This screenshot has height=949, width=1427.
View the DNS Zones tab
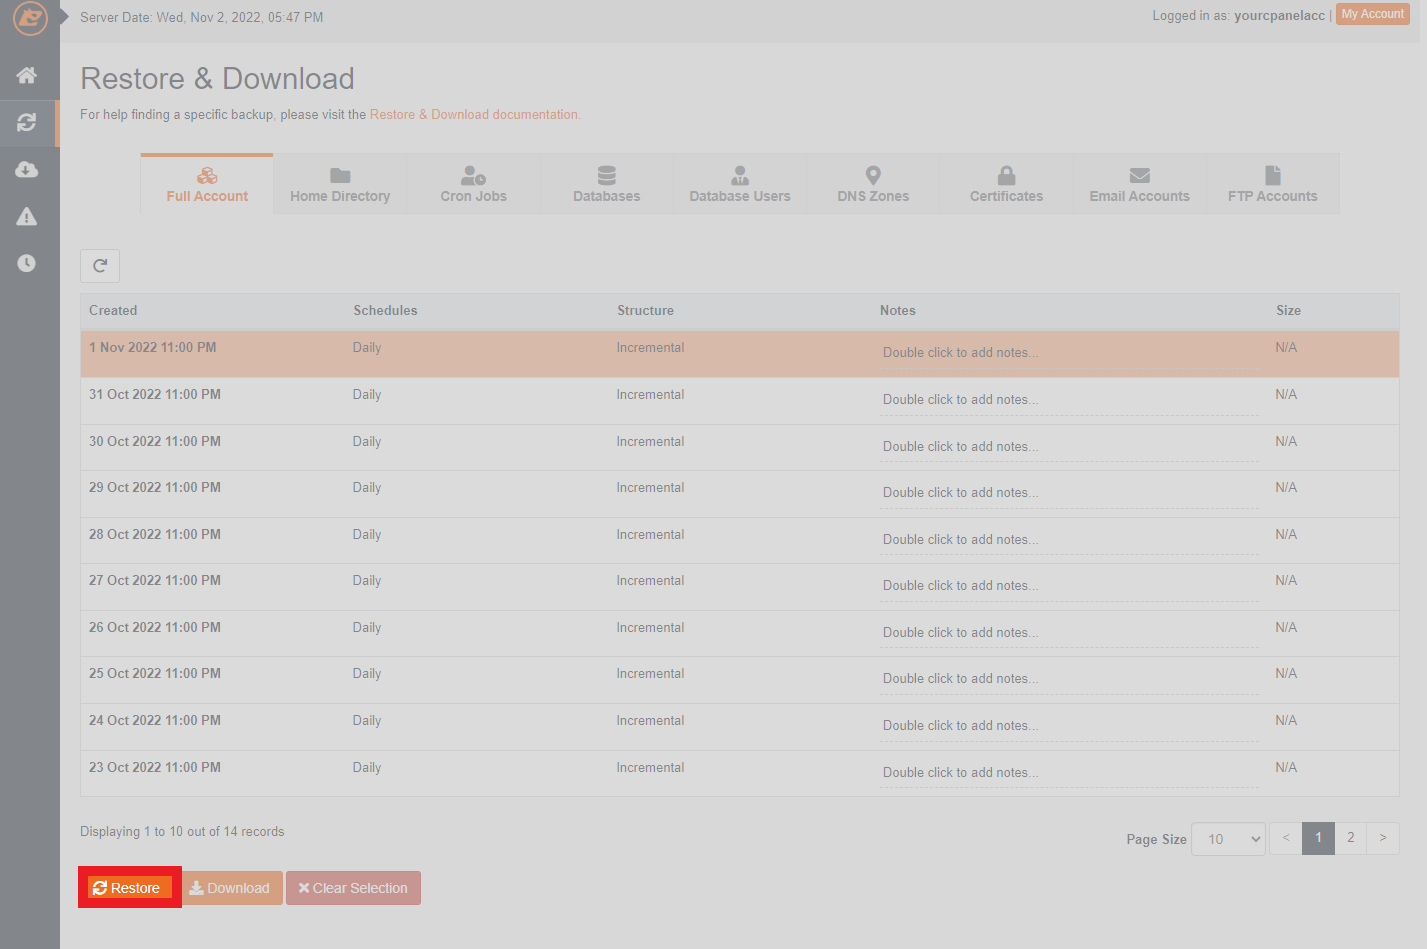(x=872, y=183)
